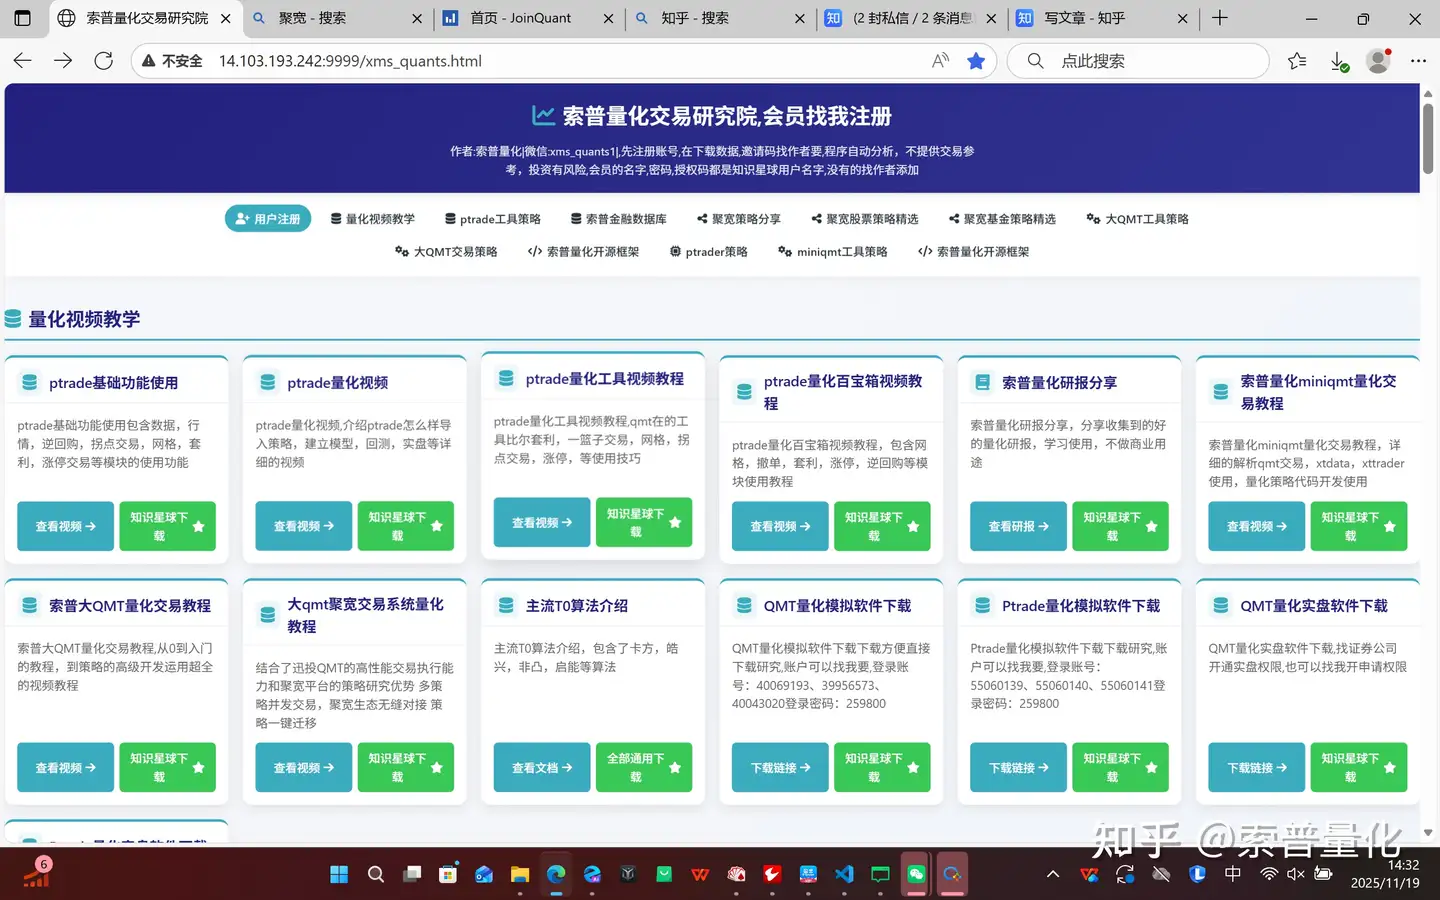The width and height of the screenshot is (1440, 900).
Task: Open the browser profile avatar
Action: pyautogui.click(x=1379, y=61)
